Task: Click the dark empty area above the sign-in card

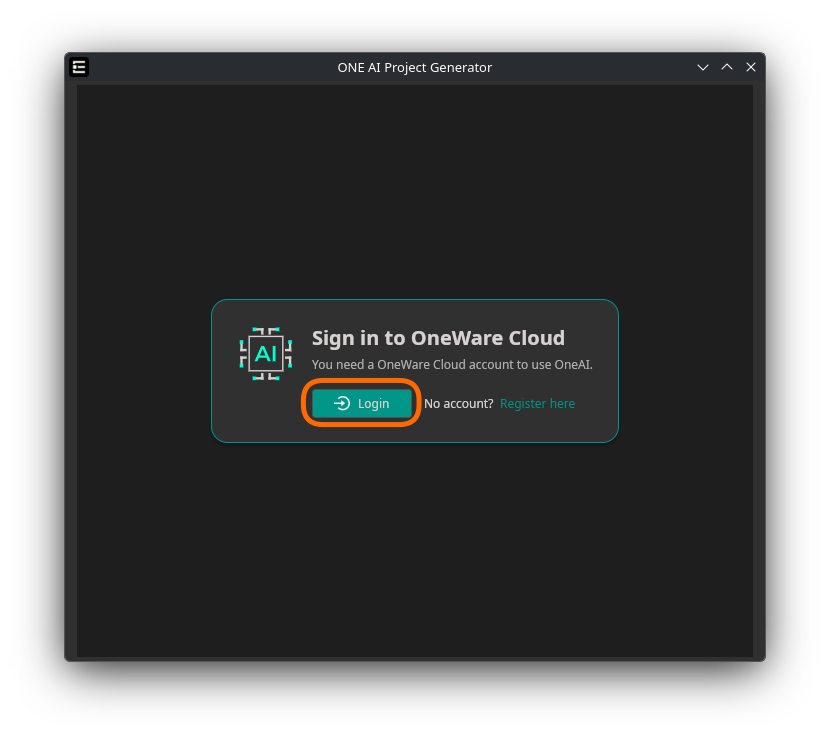Action: [x=414, y=190]
